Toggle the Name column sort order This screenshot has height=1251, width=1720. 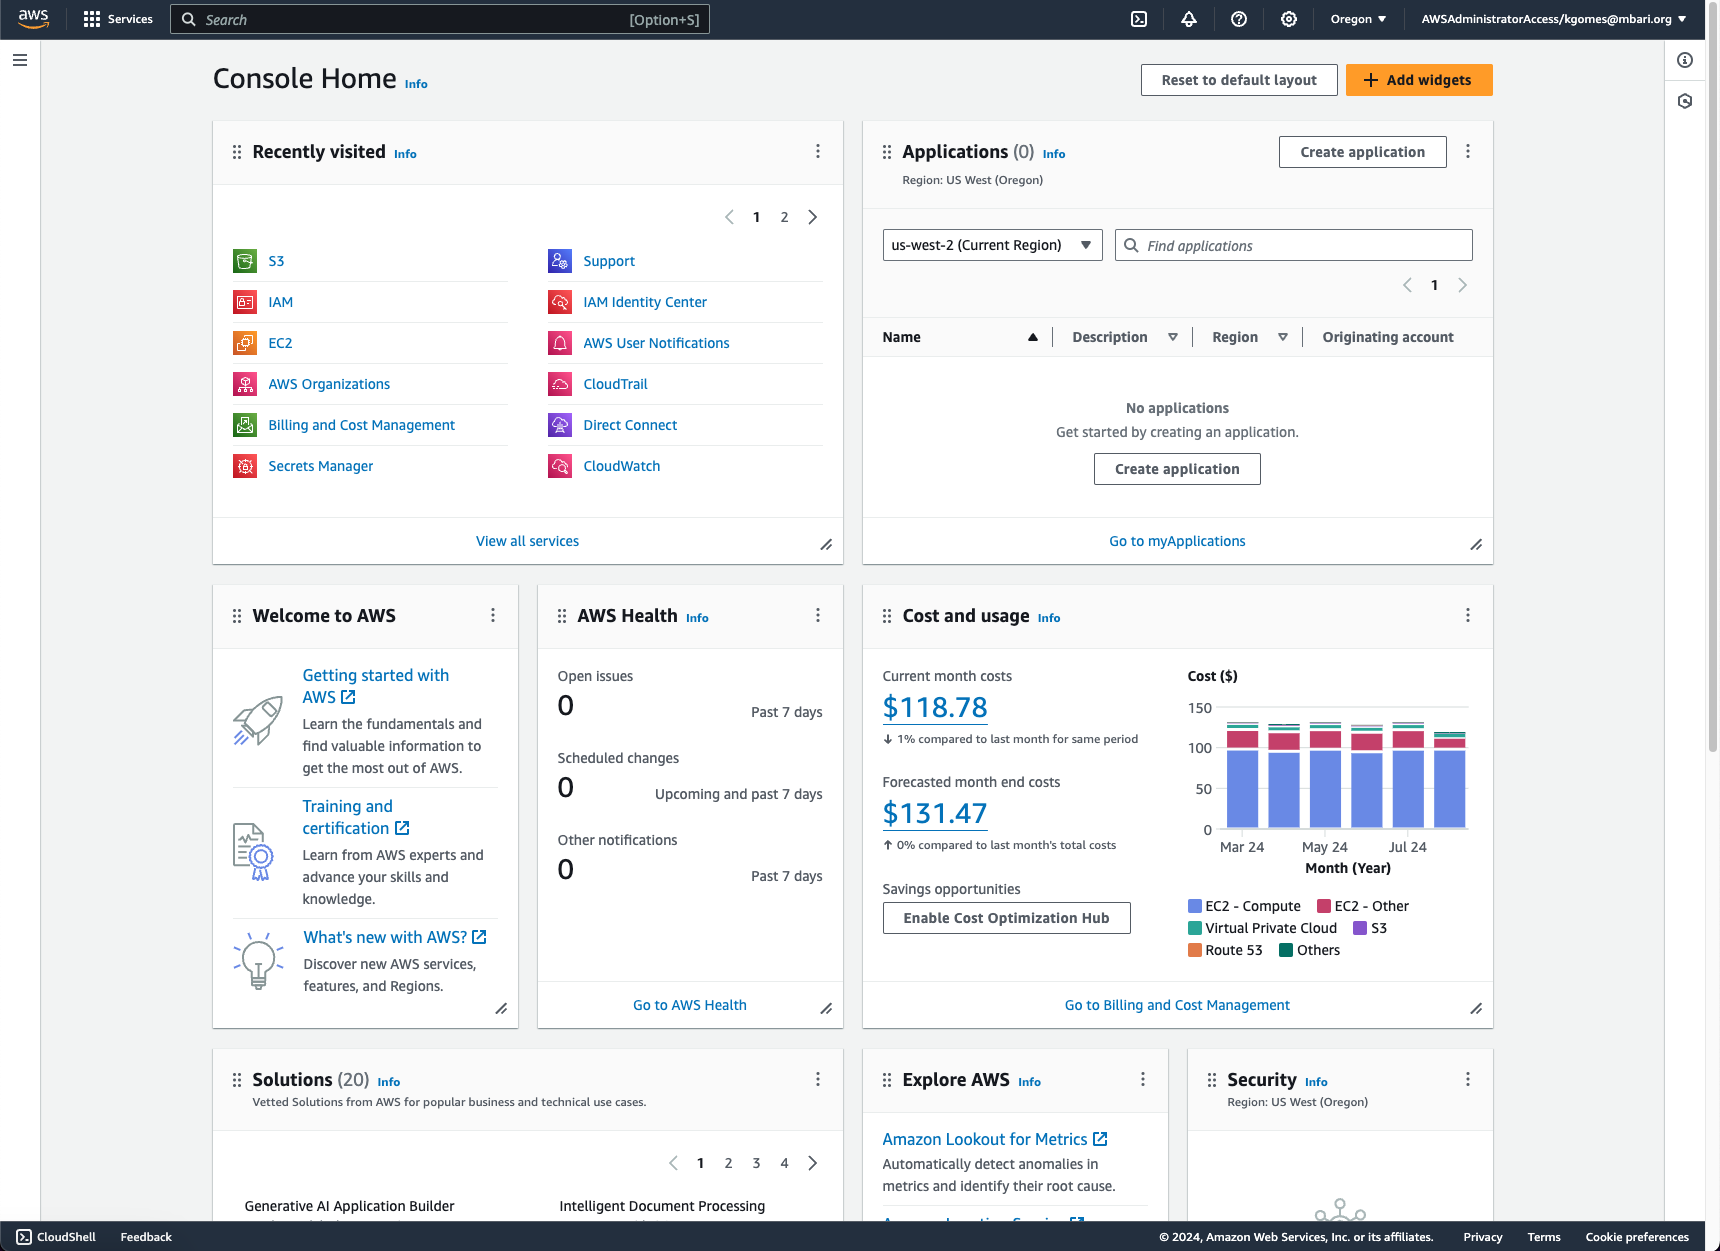1032,337
